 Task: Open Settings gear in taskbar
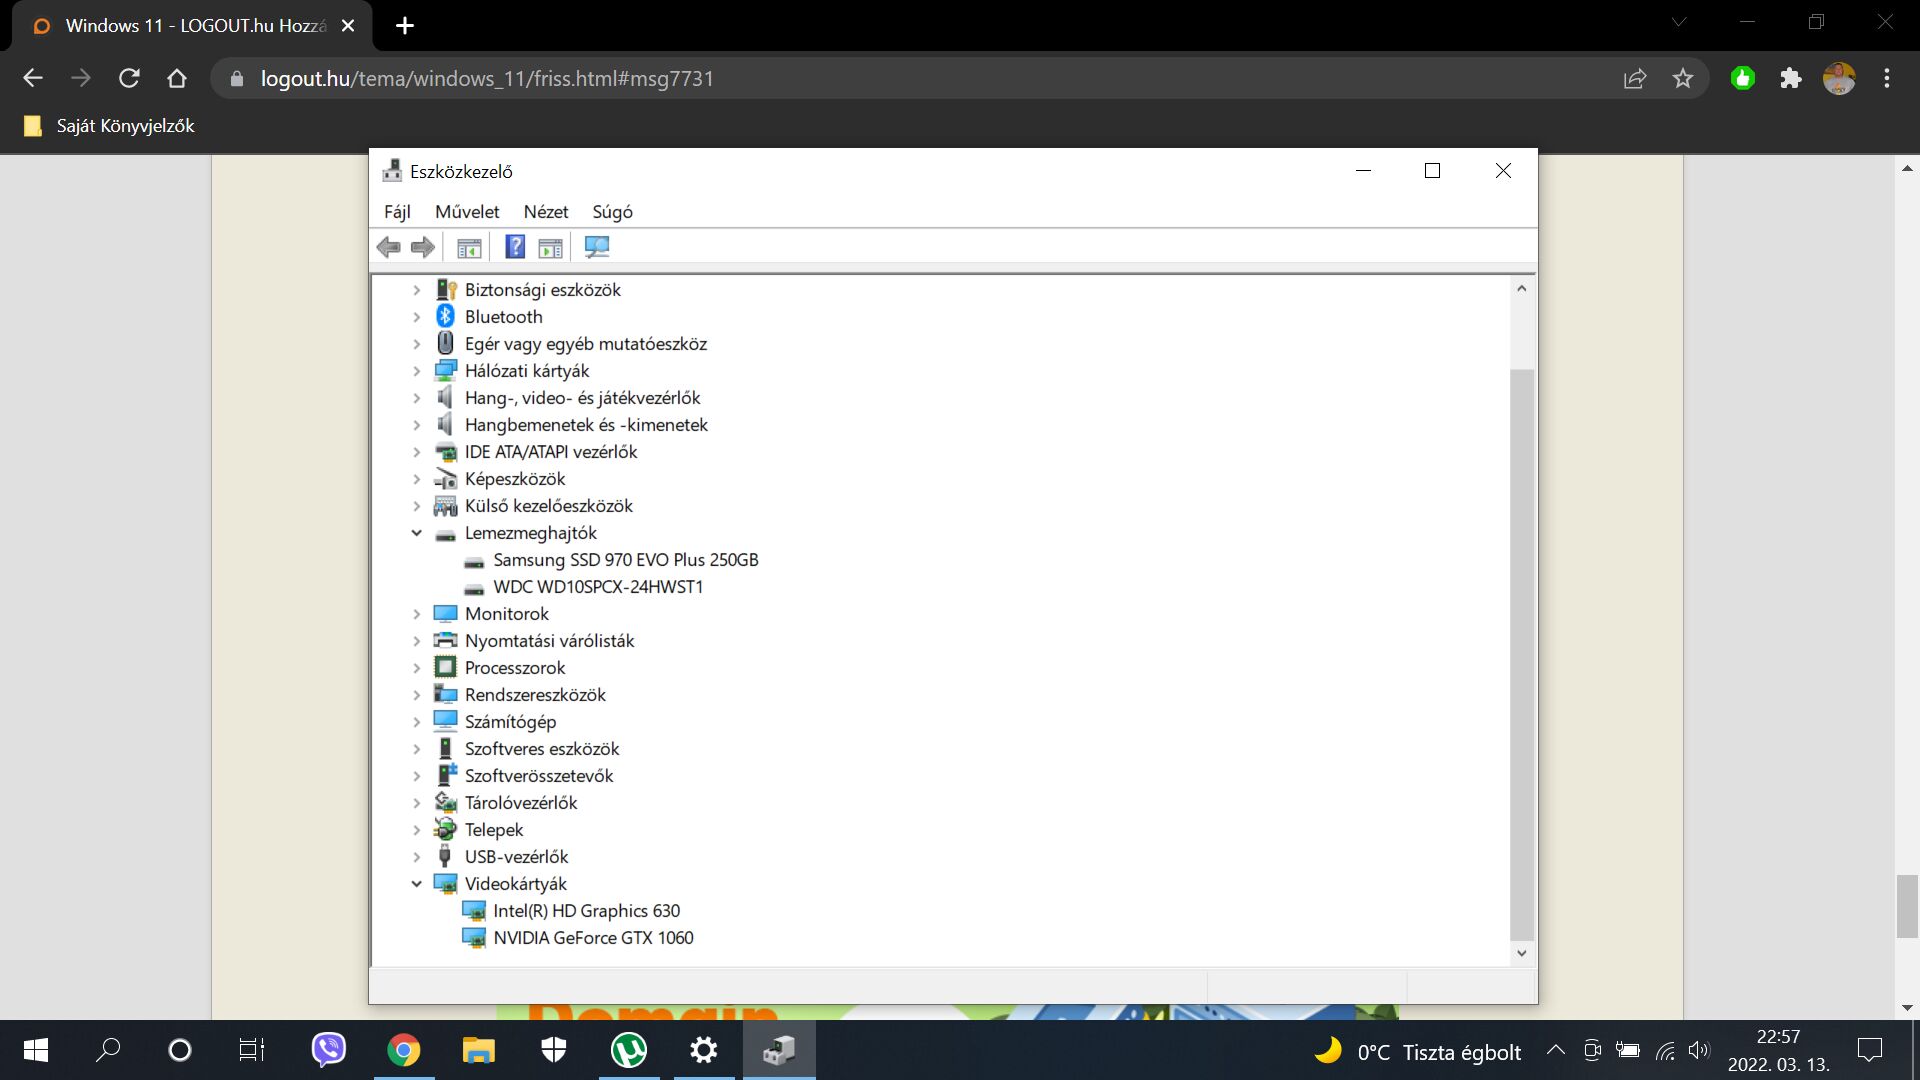(x=704, y=1050)
